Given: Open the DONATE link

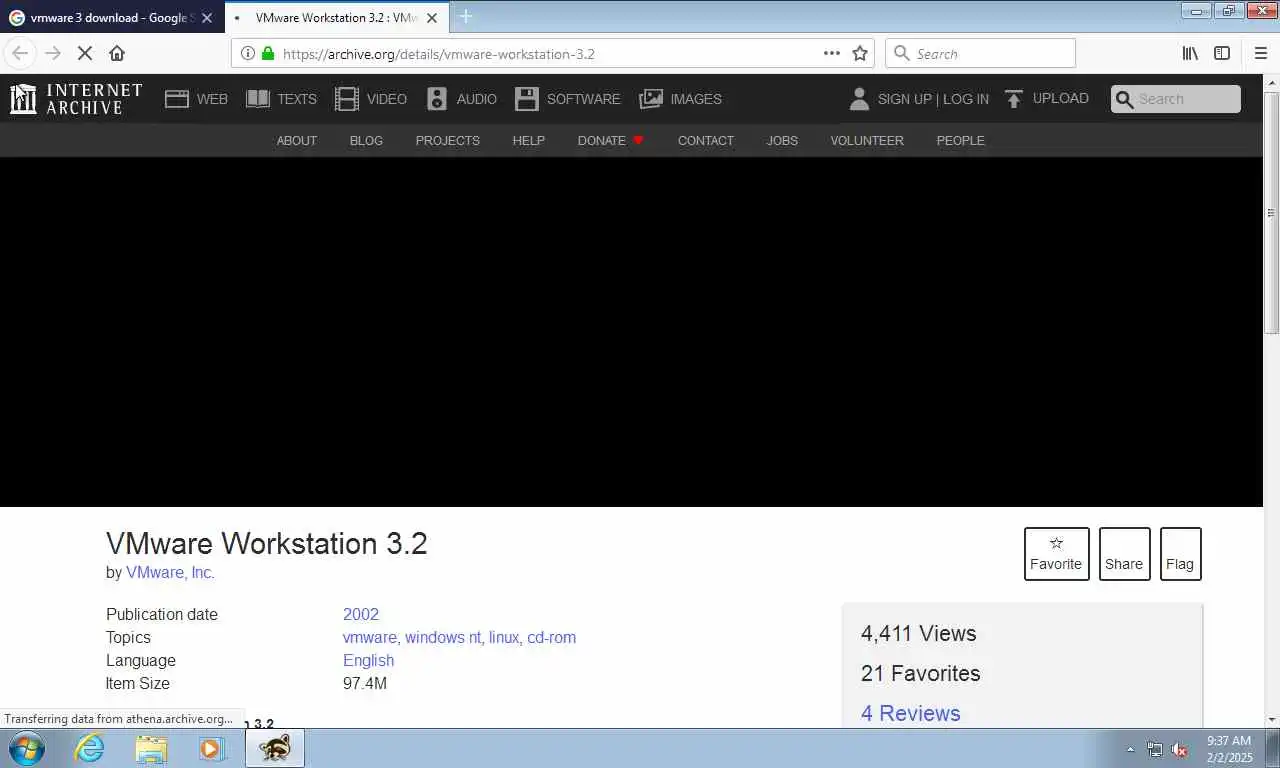Looking at the screenshot, I should (611, 141).
